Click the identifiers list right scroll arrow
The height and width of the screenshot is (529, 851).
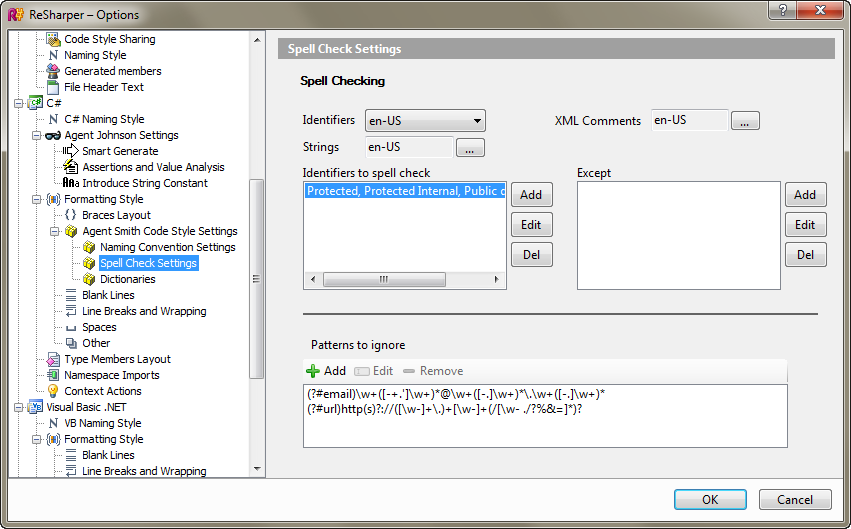(x=496, y=279)
